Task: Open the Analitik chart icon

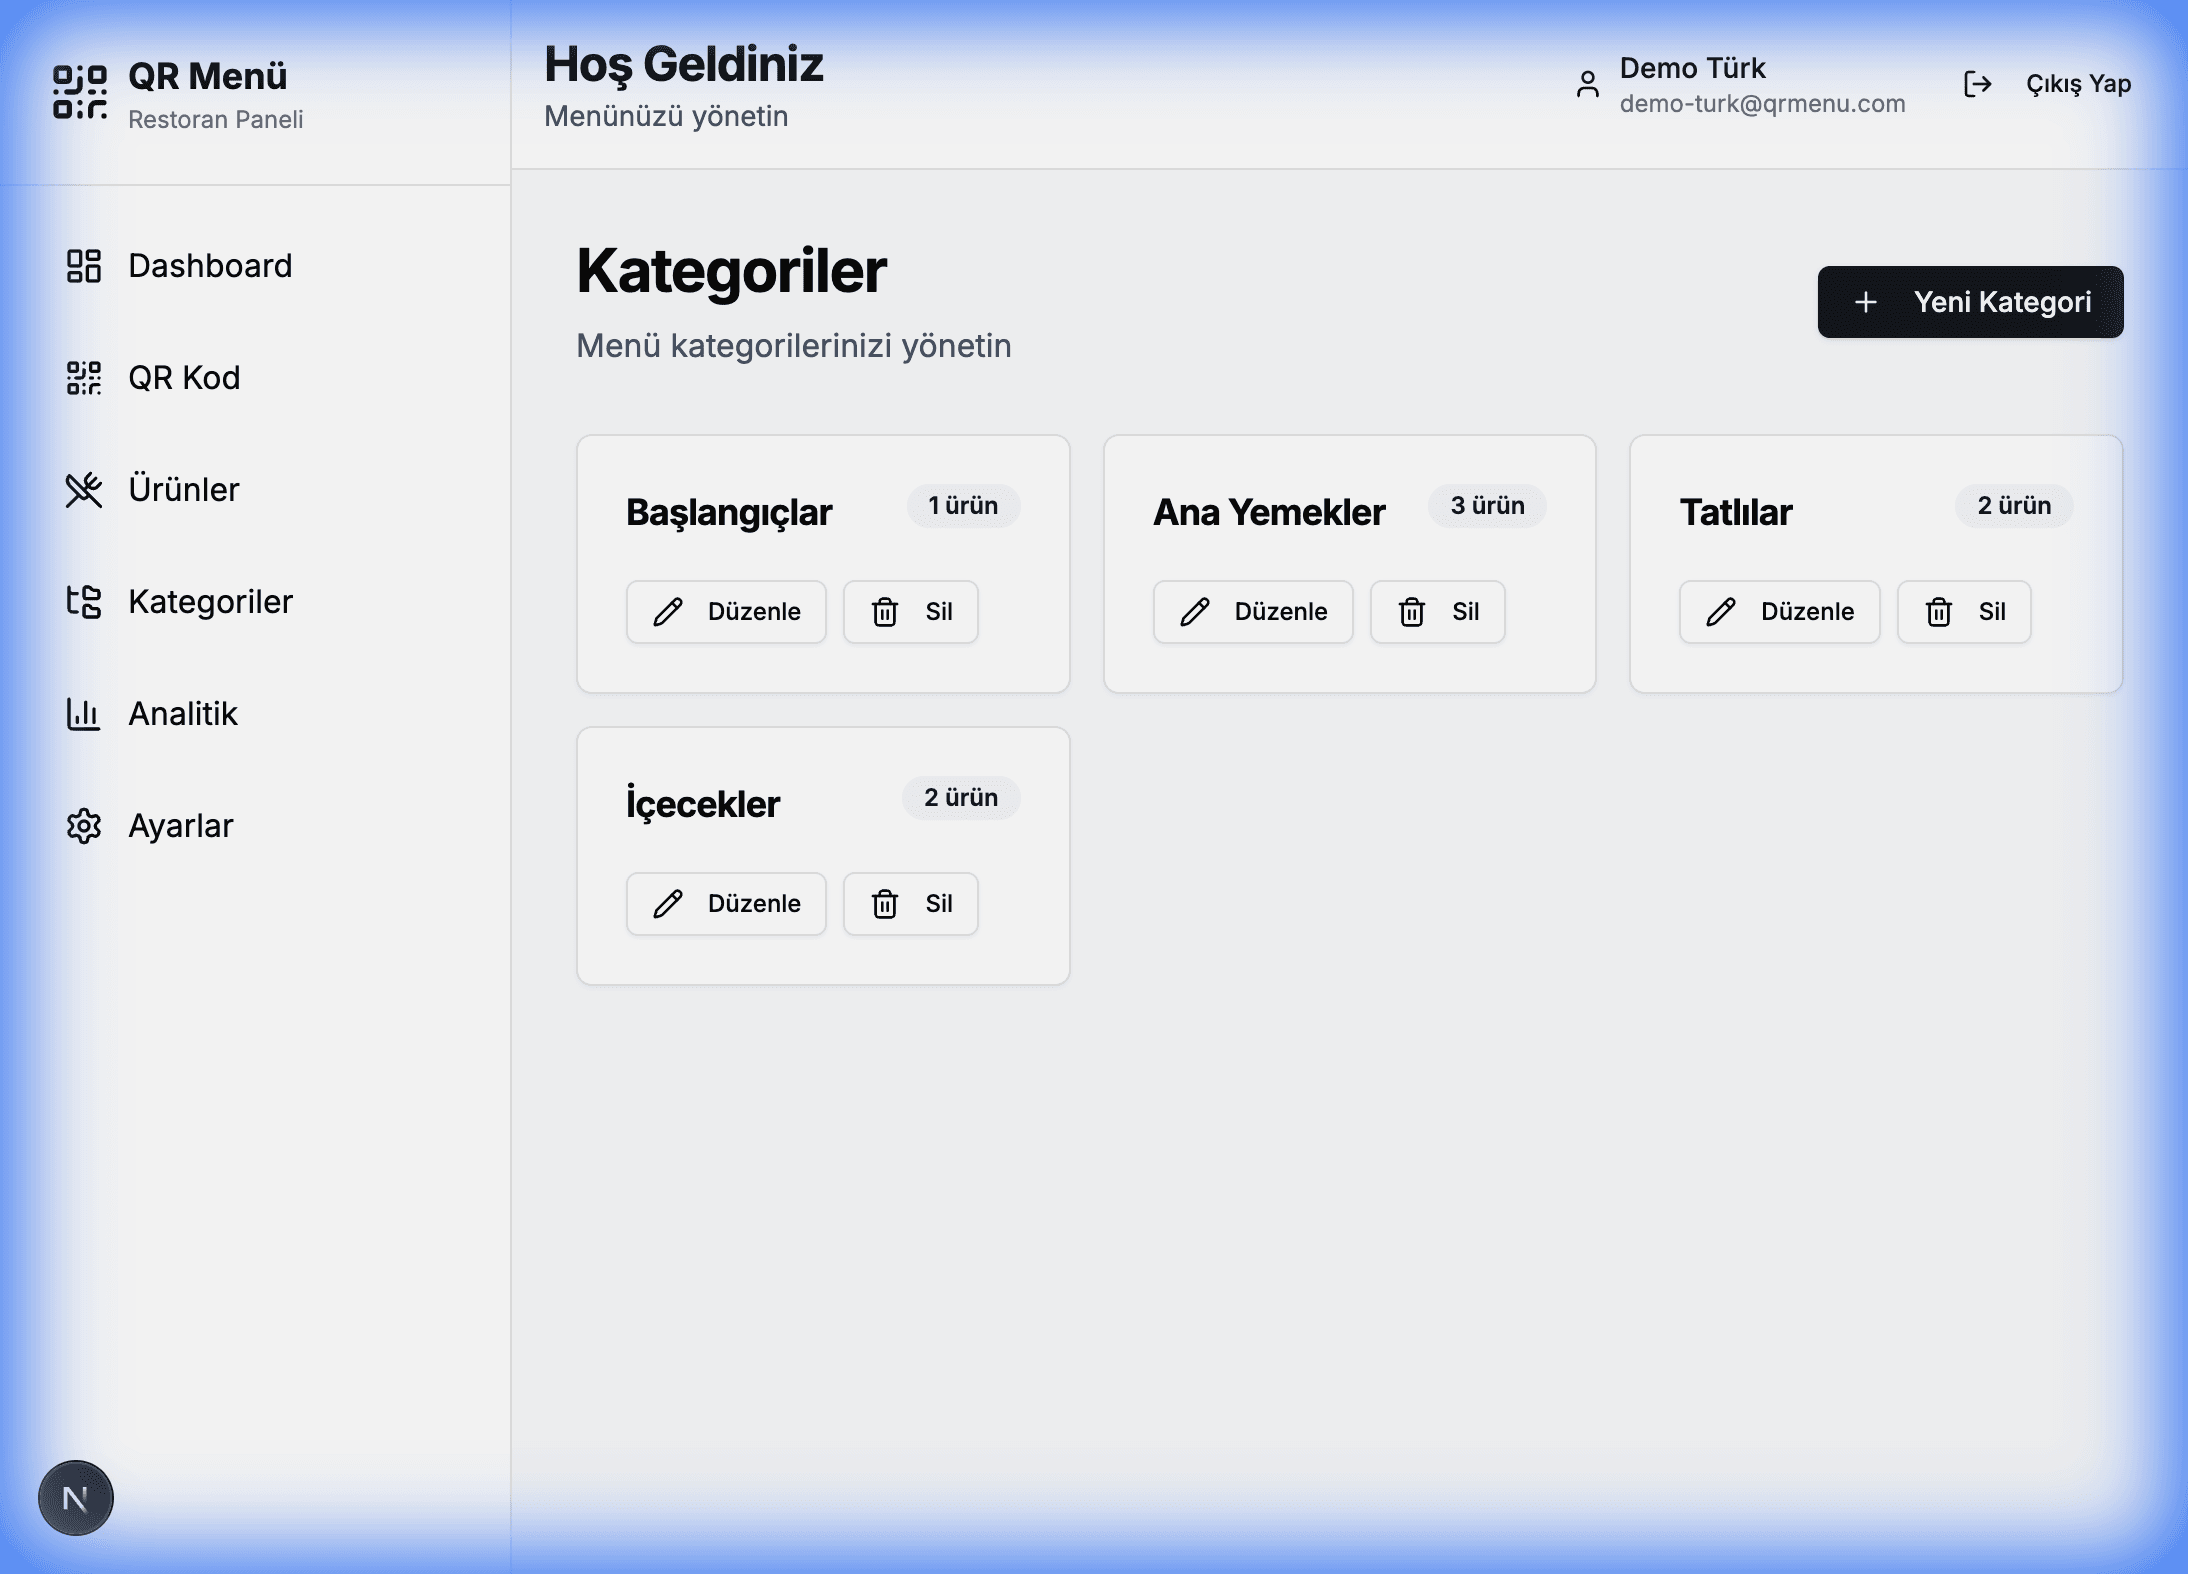Action: point(84,714)
